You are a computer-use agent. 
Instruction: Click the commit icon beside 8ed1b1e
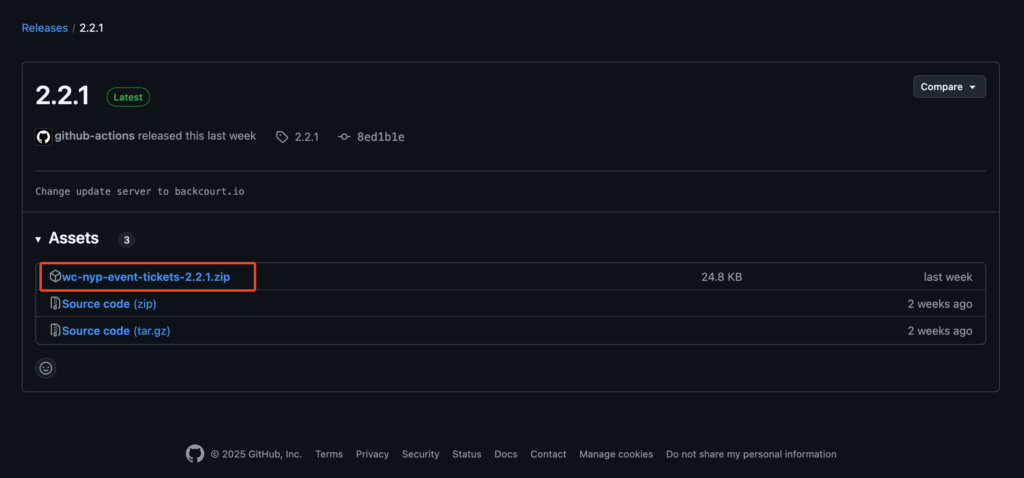click(x=345, y=137)
